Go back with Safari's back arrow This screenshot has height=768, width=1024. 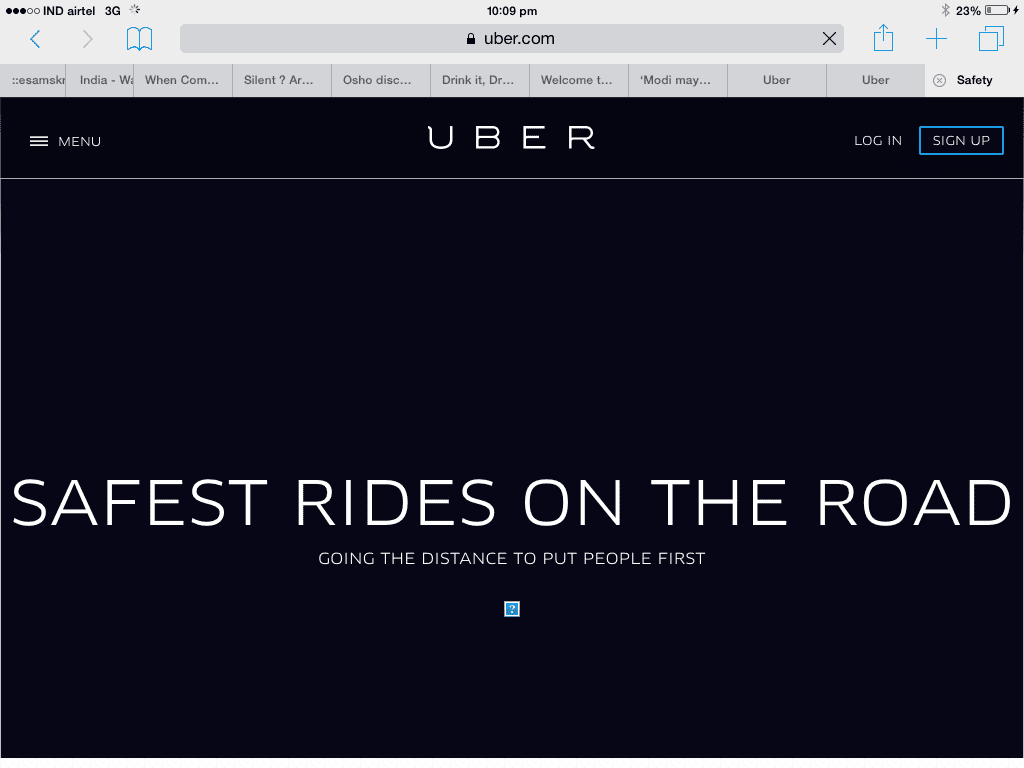tap(35, 39)
